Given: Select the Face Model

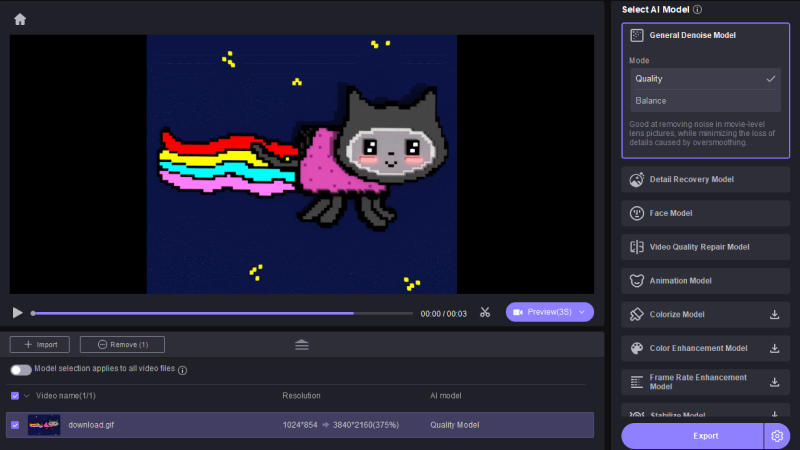Looking at the screenshot, I should click(706, 213).
